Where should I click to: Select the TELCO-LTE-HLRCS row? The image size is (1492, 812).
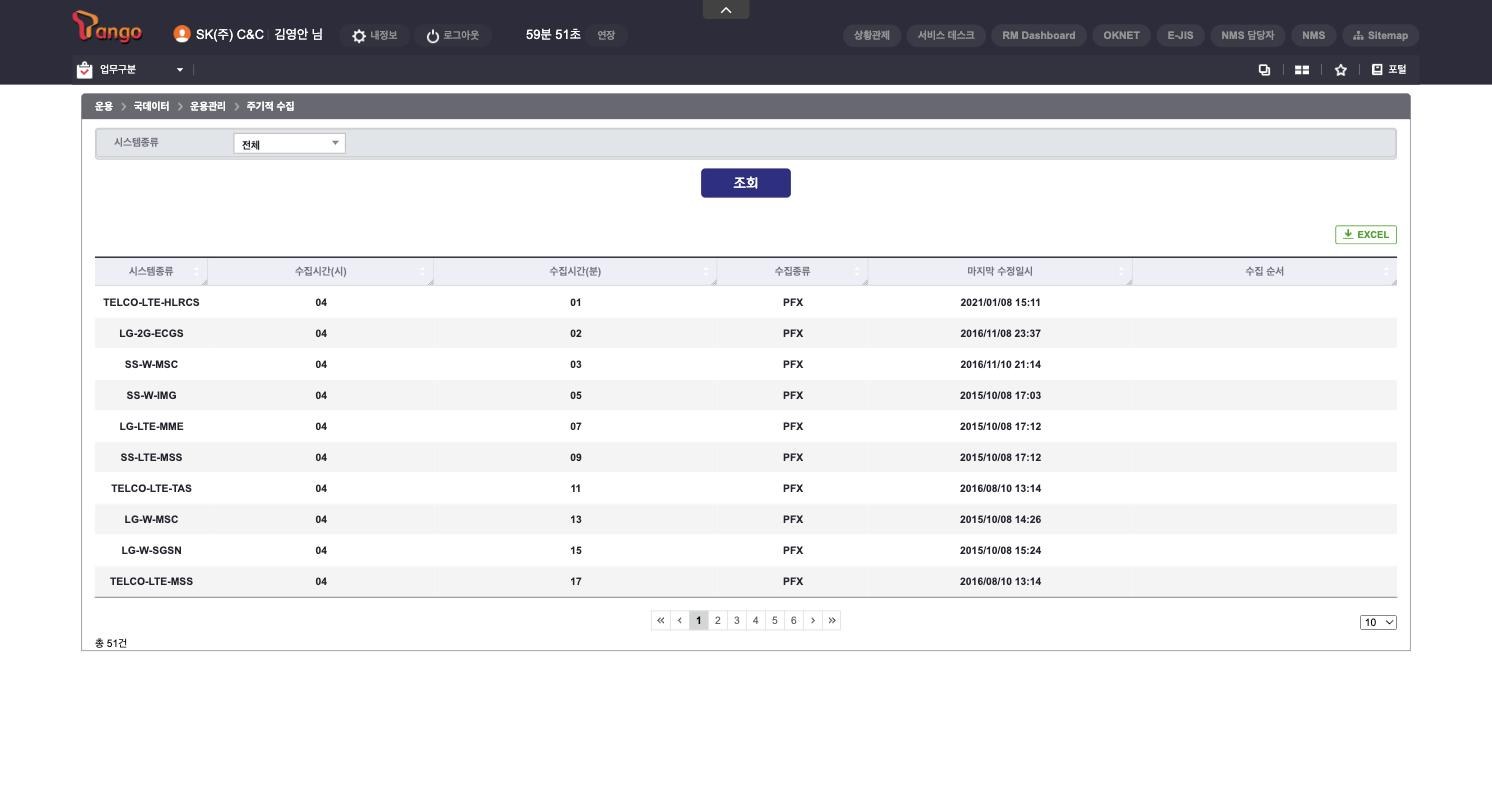pos(746,302)
